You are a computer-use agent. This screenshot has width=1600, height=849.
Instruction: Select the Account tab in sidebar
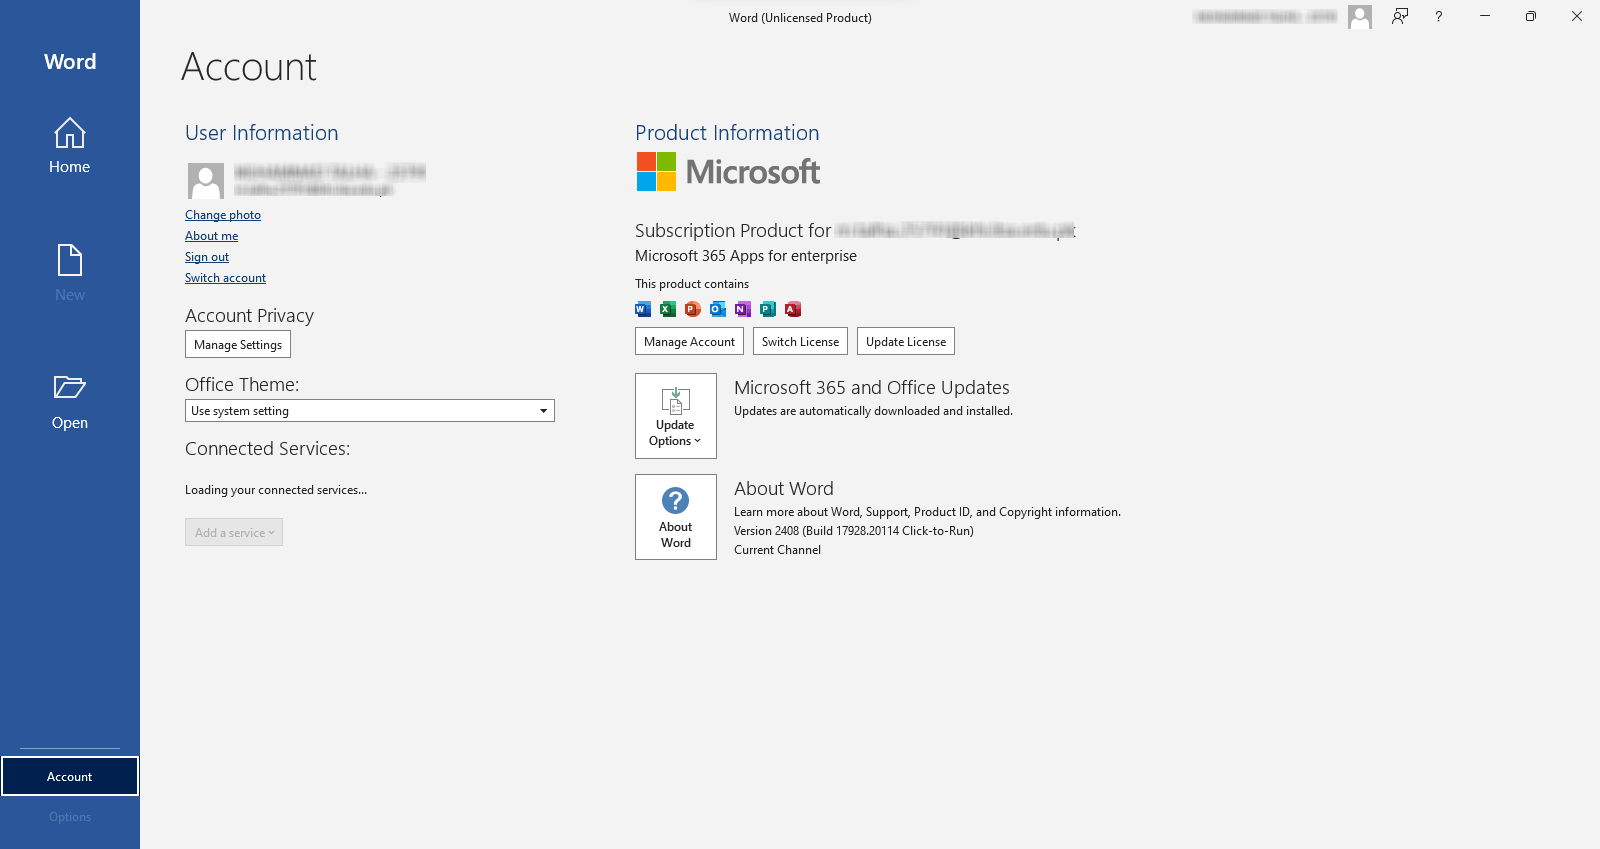tap(70, 776)
